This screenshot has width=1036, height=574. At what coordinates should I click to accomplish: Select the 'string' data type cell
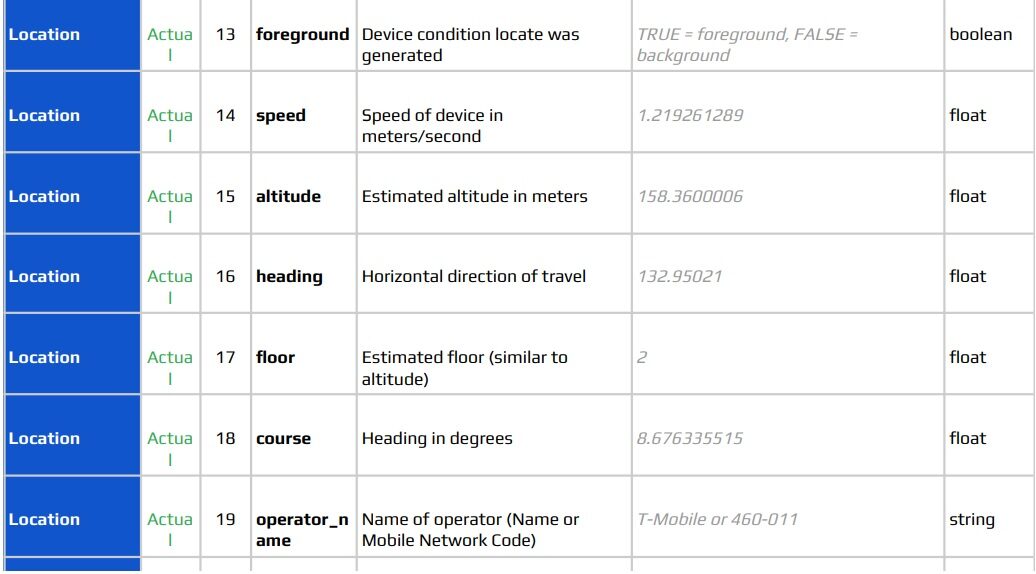989,517
